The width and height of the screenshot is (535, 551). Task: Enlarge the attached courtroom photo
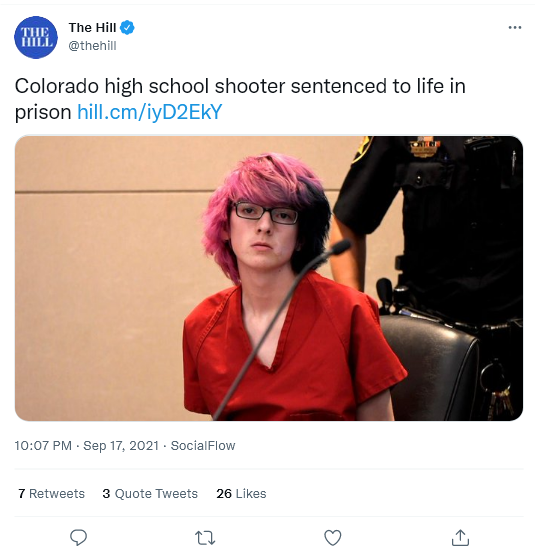(x=269, y=278)
